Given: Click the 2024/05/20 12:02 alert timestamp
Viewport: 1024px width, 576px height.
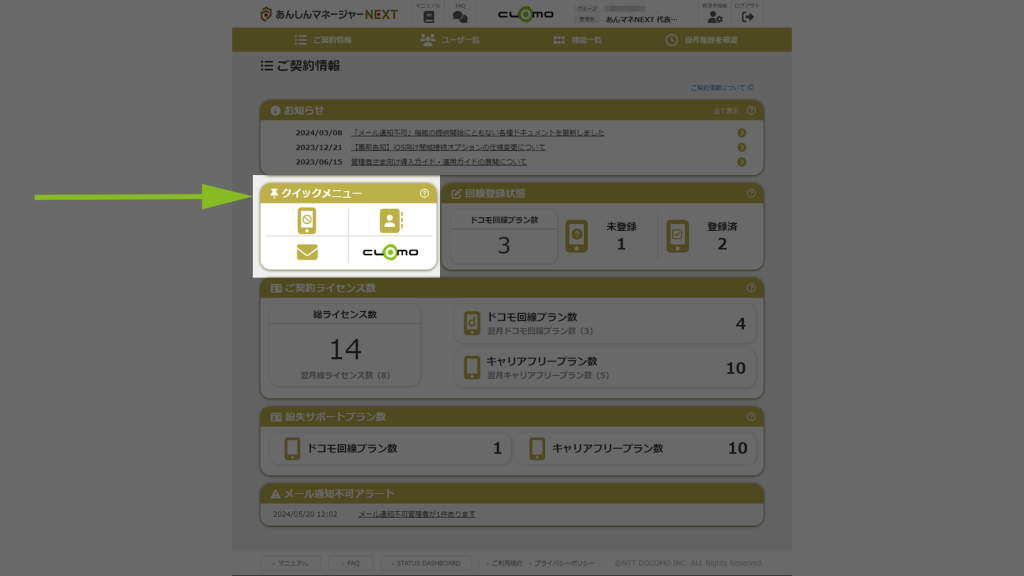Looking at the screenshot, I should [x=305, y=514].
